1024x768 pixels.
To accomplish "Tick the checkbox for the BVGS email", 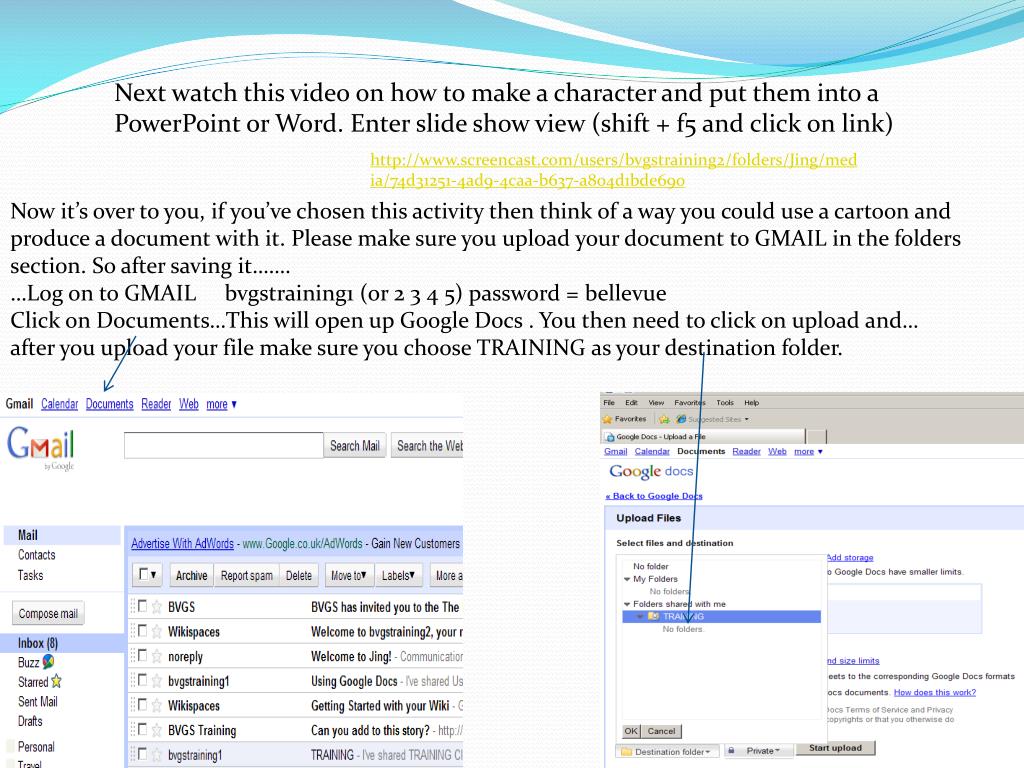I will tap(142, 606).
